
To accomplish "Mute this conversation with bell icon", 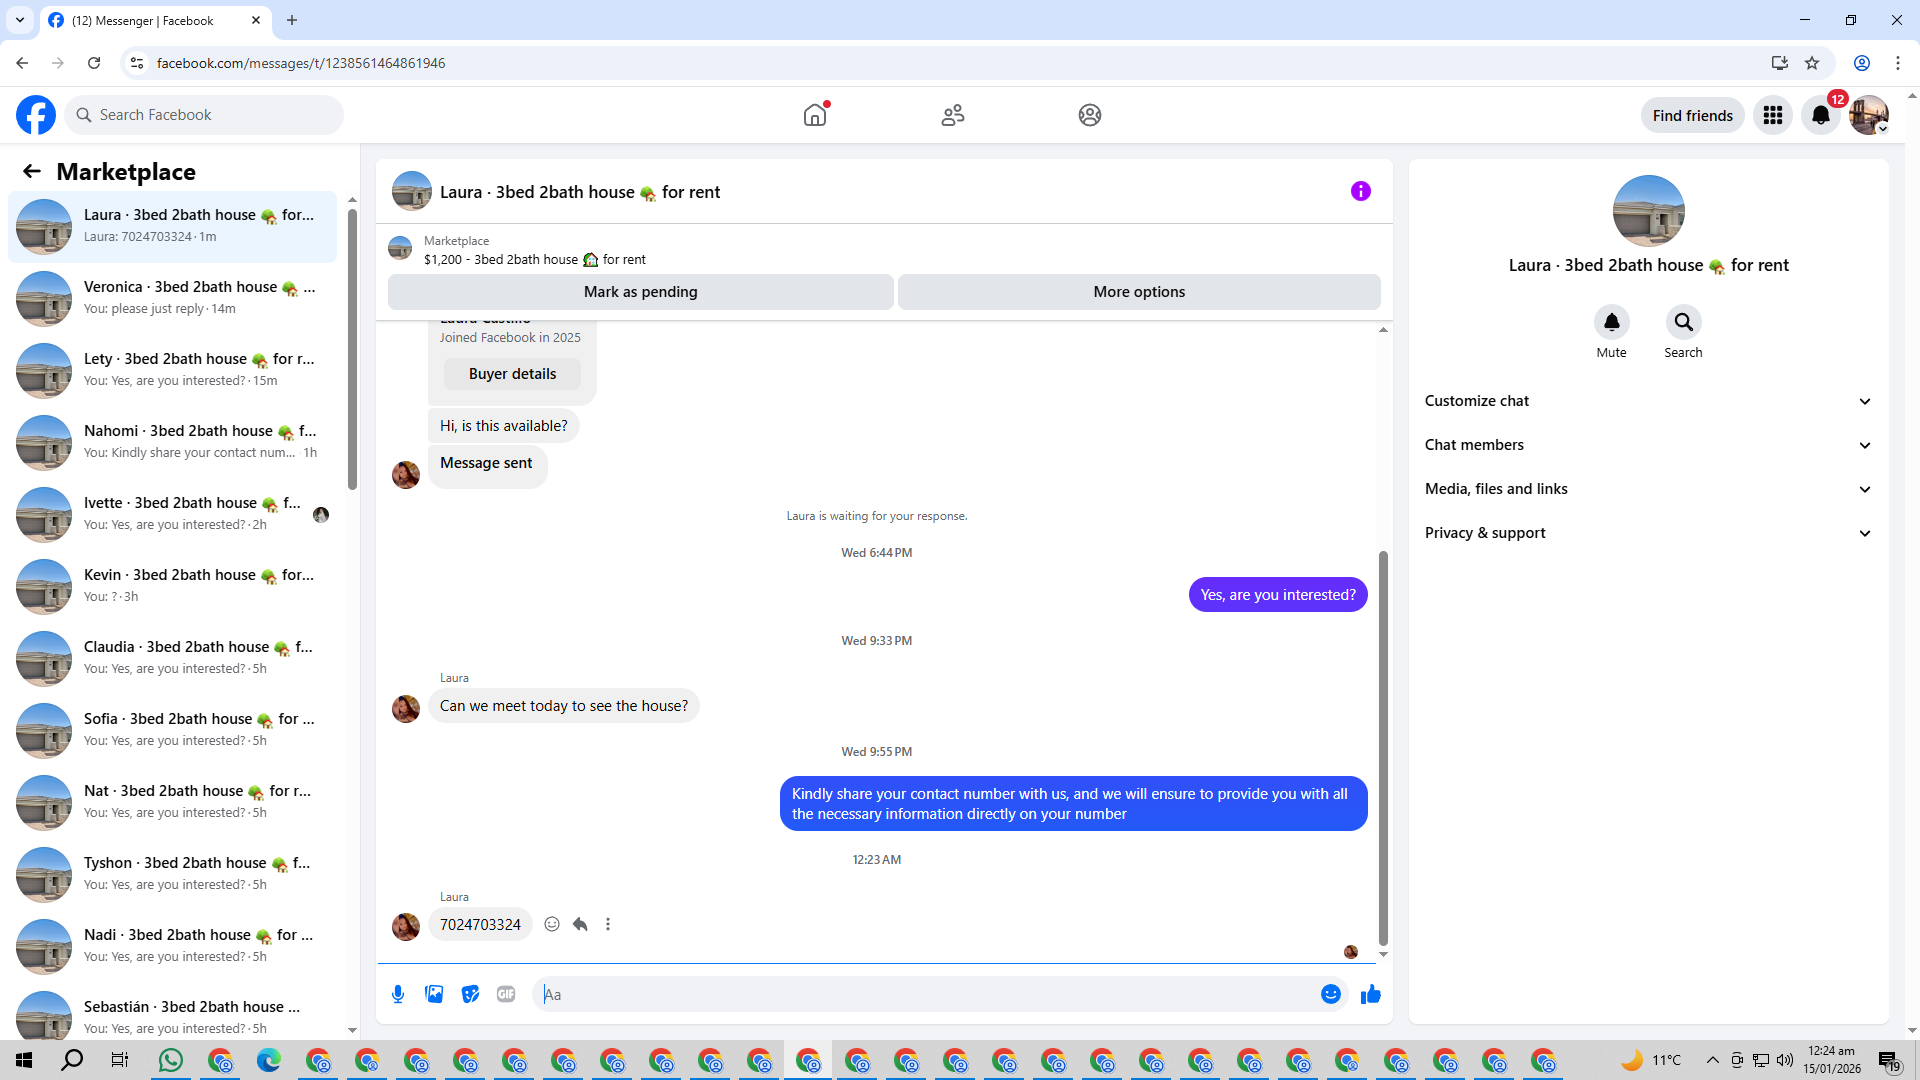I will (1611, 322).
